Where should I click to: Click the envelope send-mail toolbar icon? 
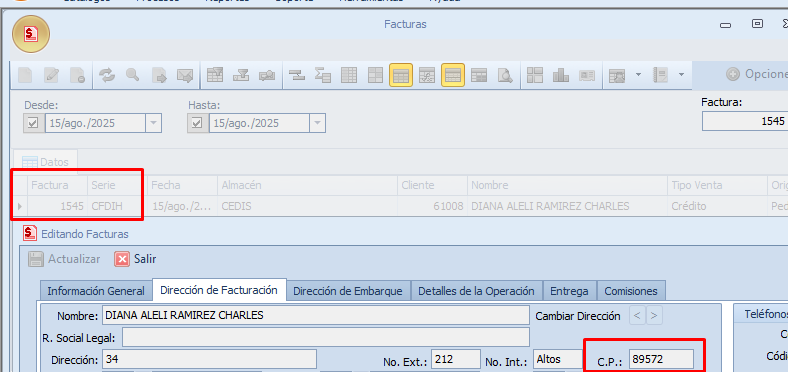[185, 75]
